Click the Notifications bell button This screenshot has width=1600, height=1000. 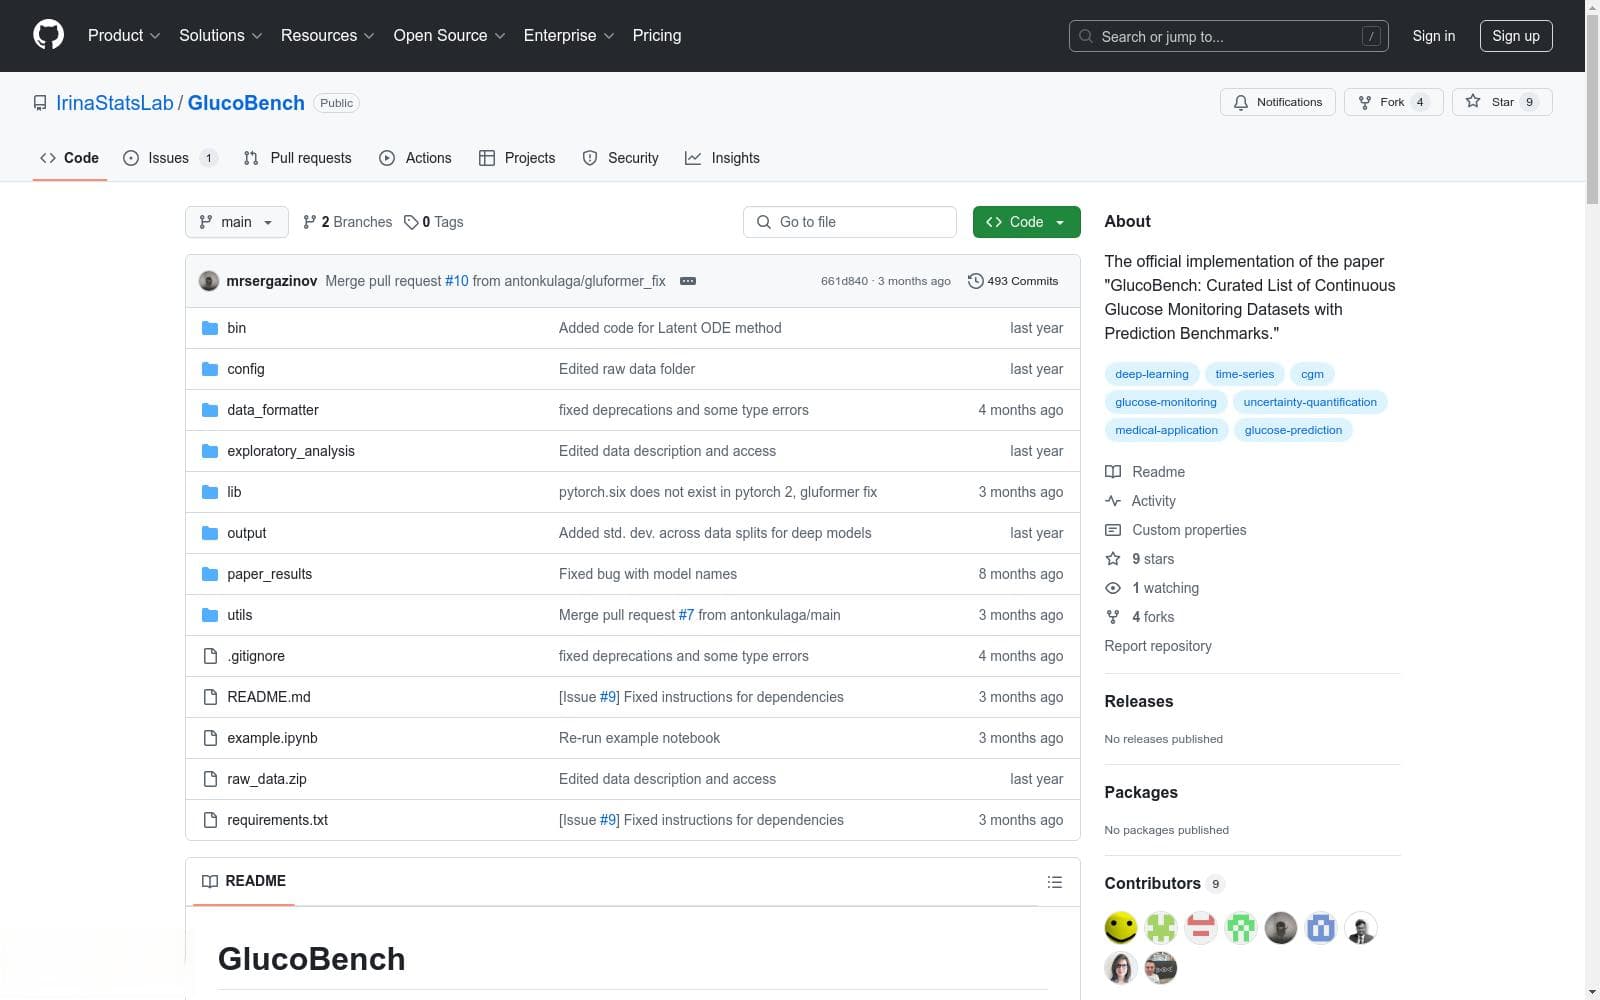[1277, 102]
